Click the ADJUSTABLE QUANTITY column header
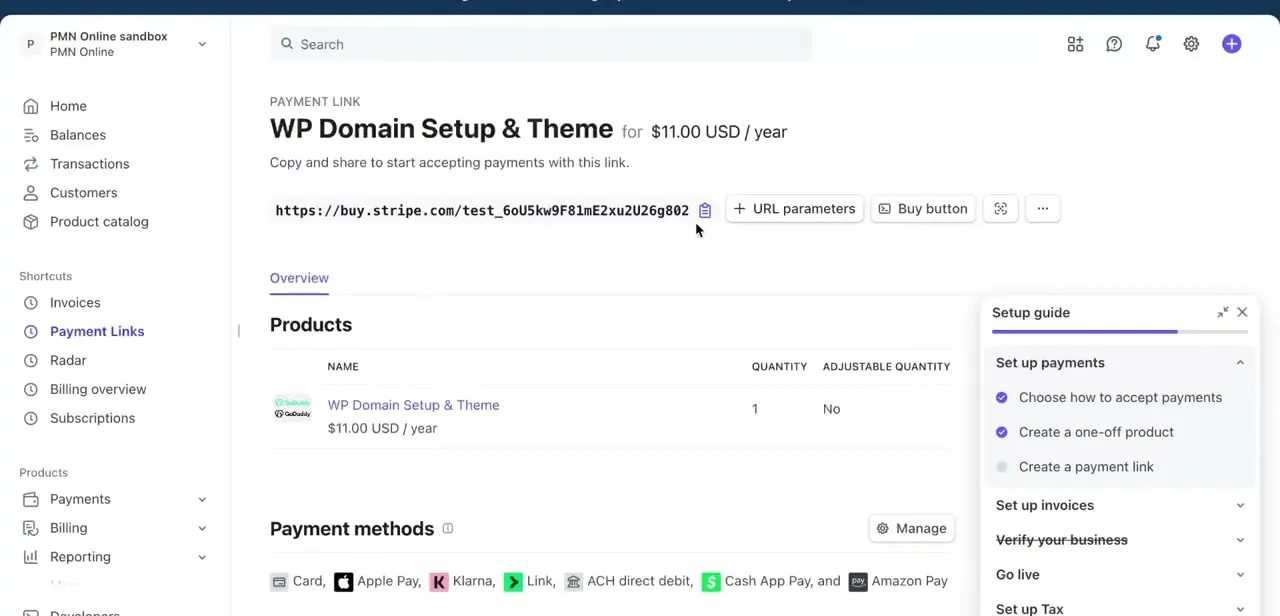 point(886,367)
